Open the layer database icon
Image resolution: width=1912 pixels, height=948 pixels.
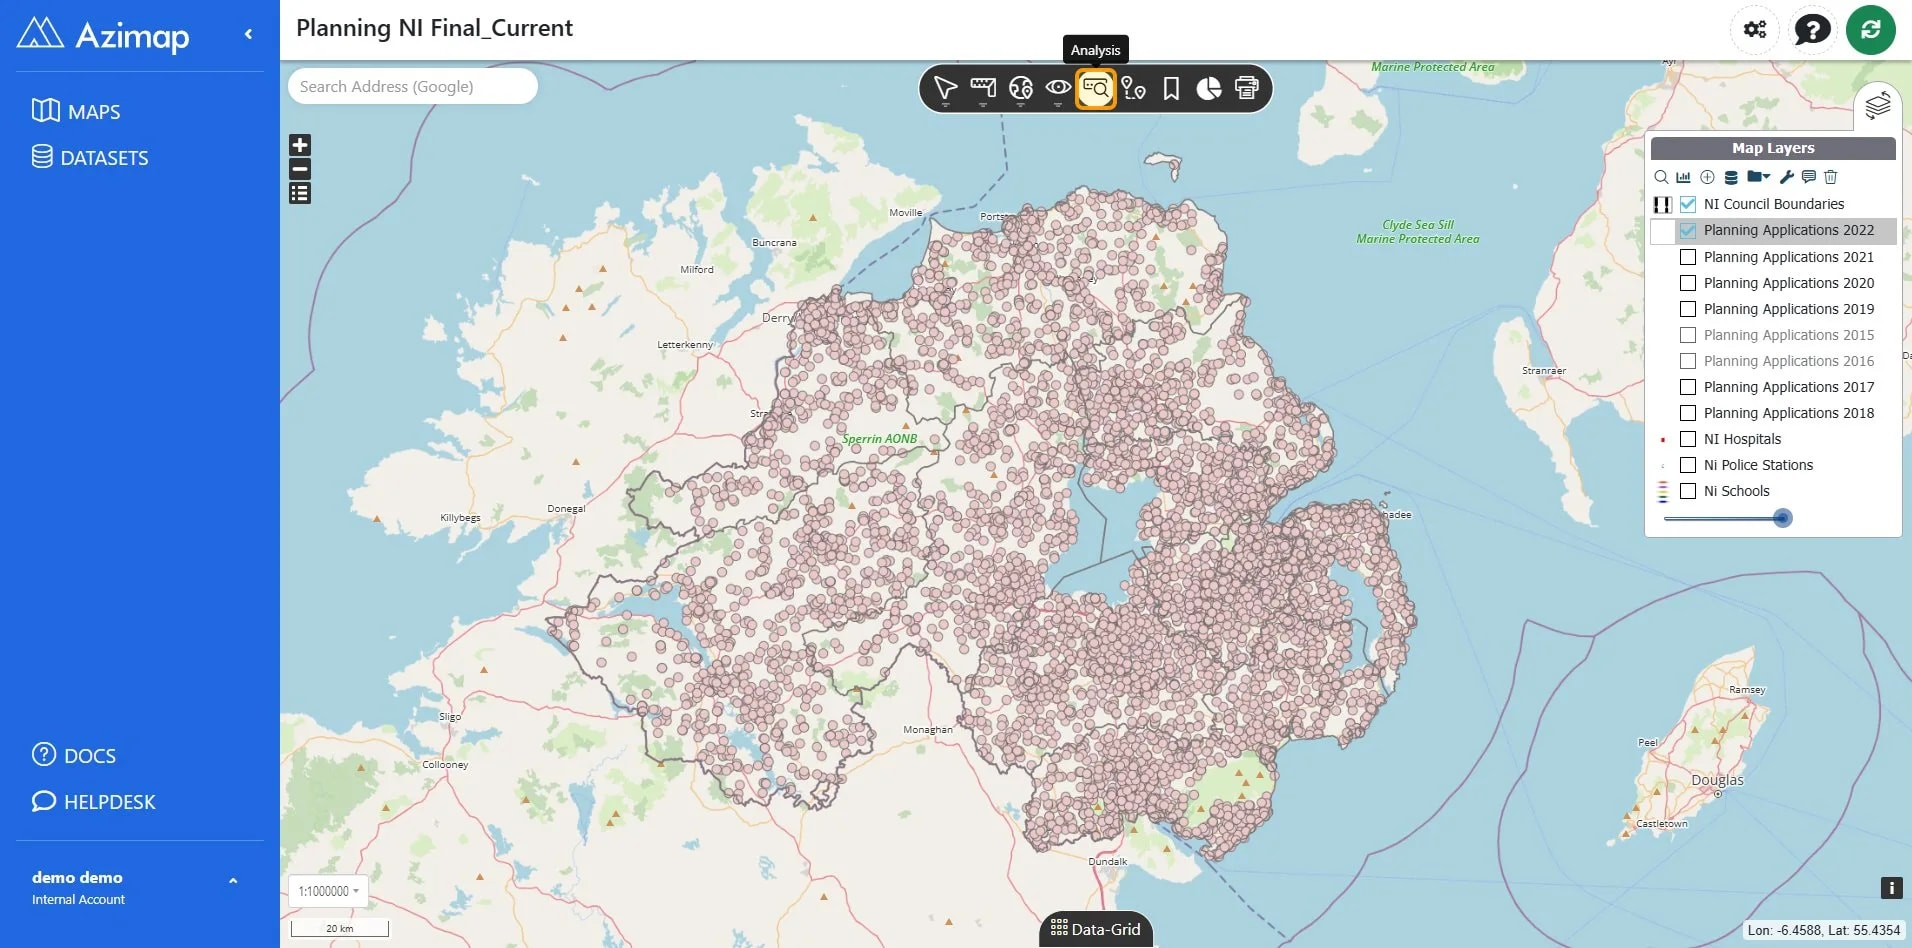1731,177
